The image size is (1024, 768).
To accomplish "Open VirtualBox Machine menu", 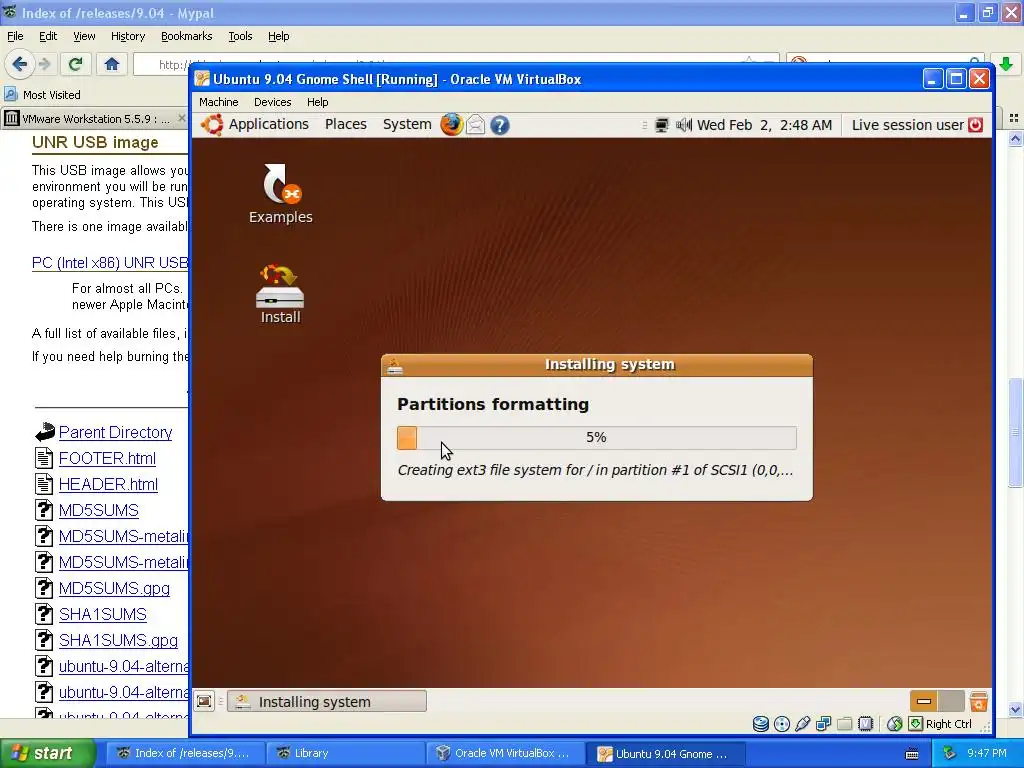I will click(218, 102).
